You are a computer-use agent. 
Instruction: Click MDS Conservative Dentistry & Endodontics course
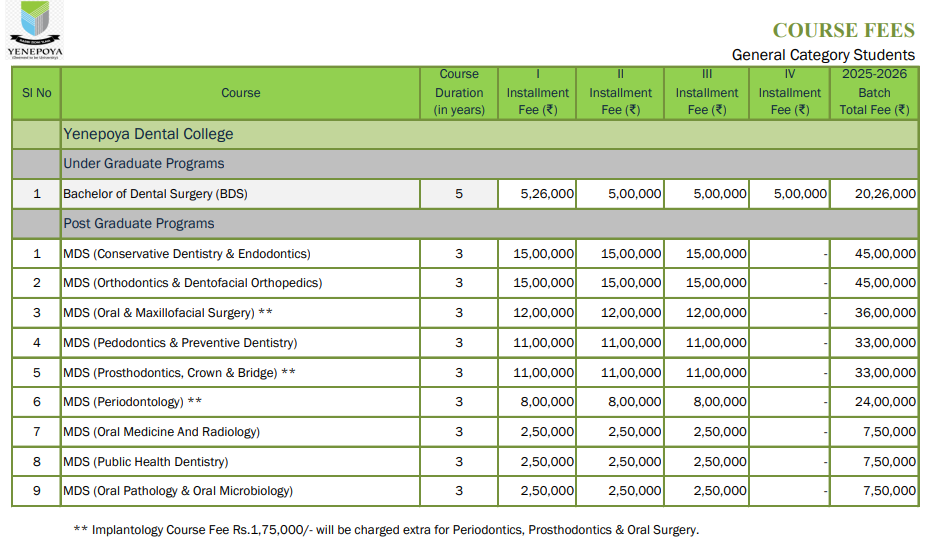coord(187,254)
